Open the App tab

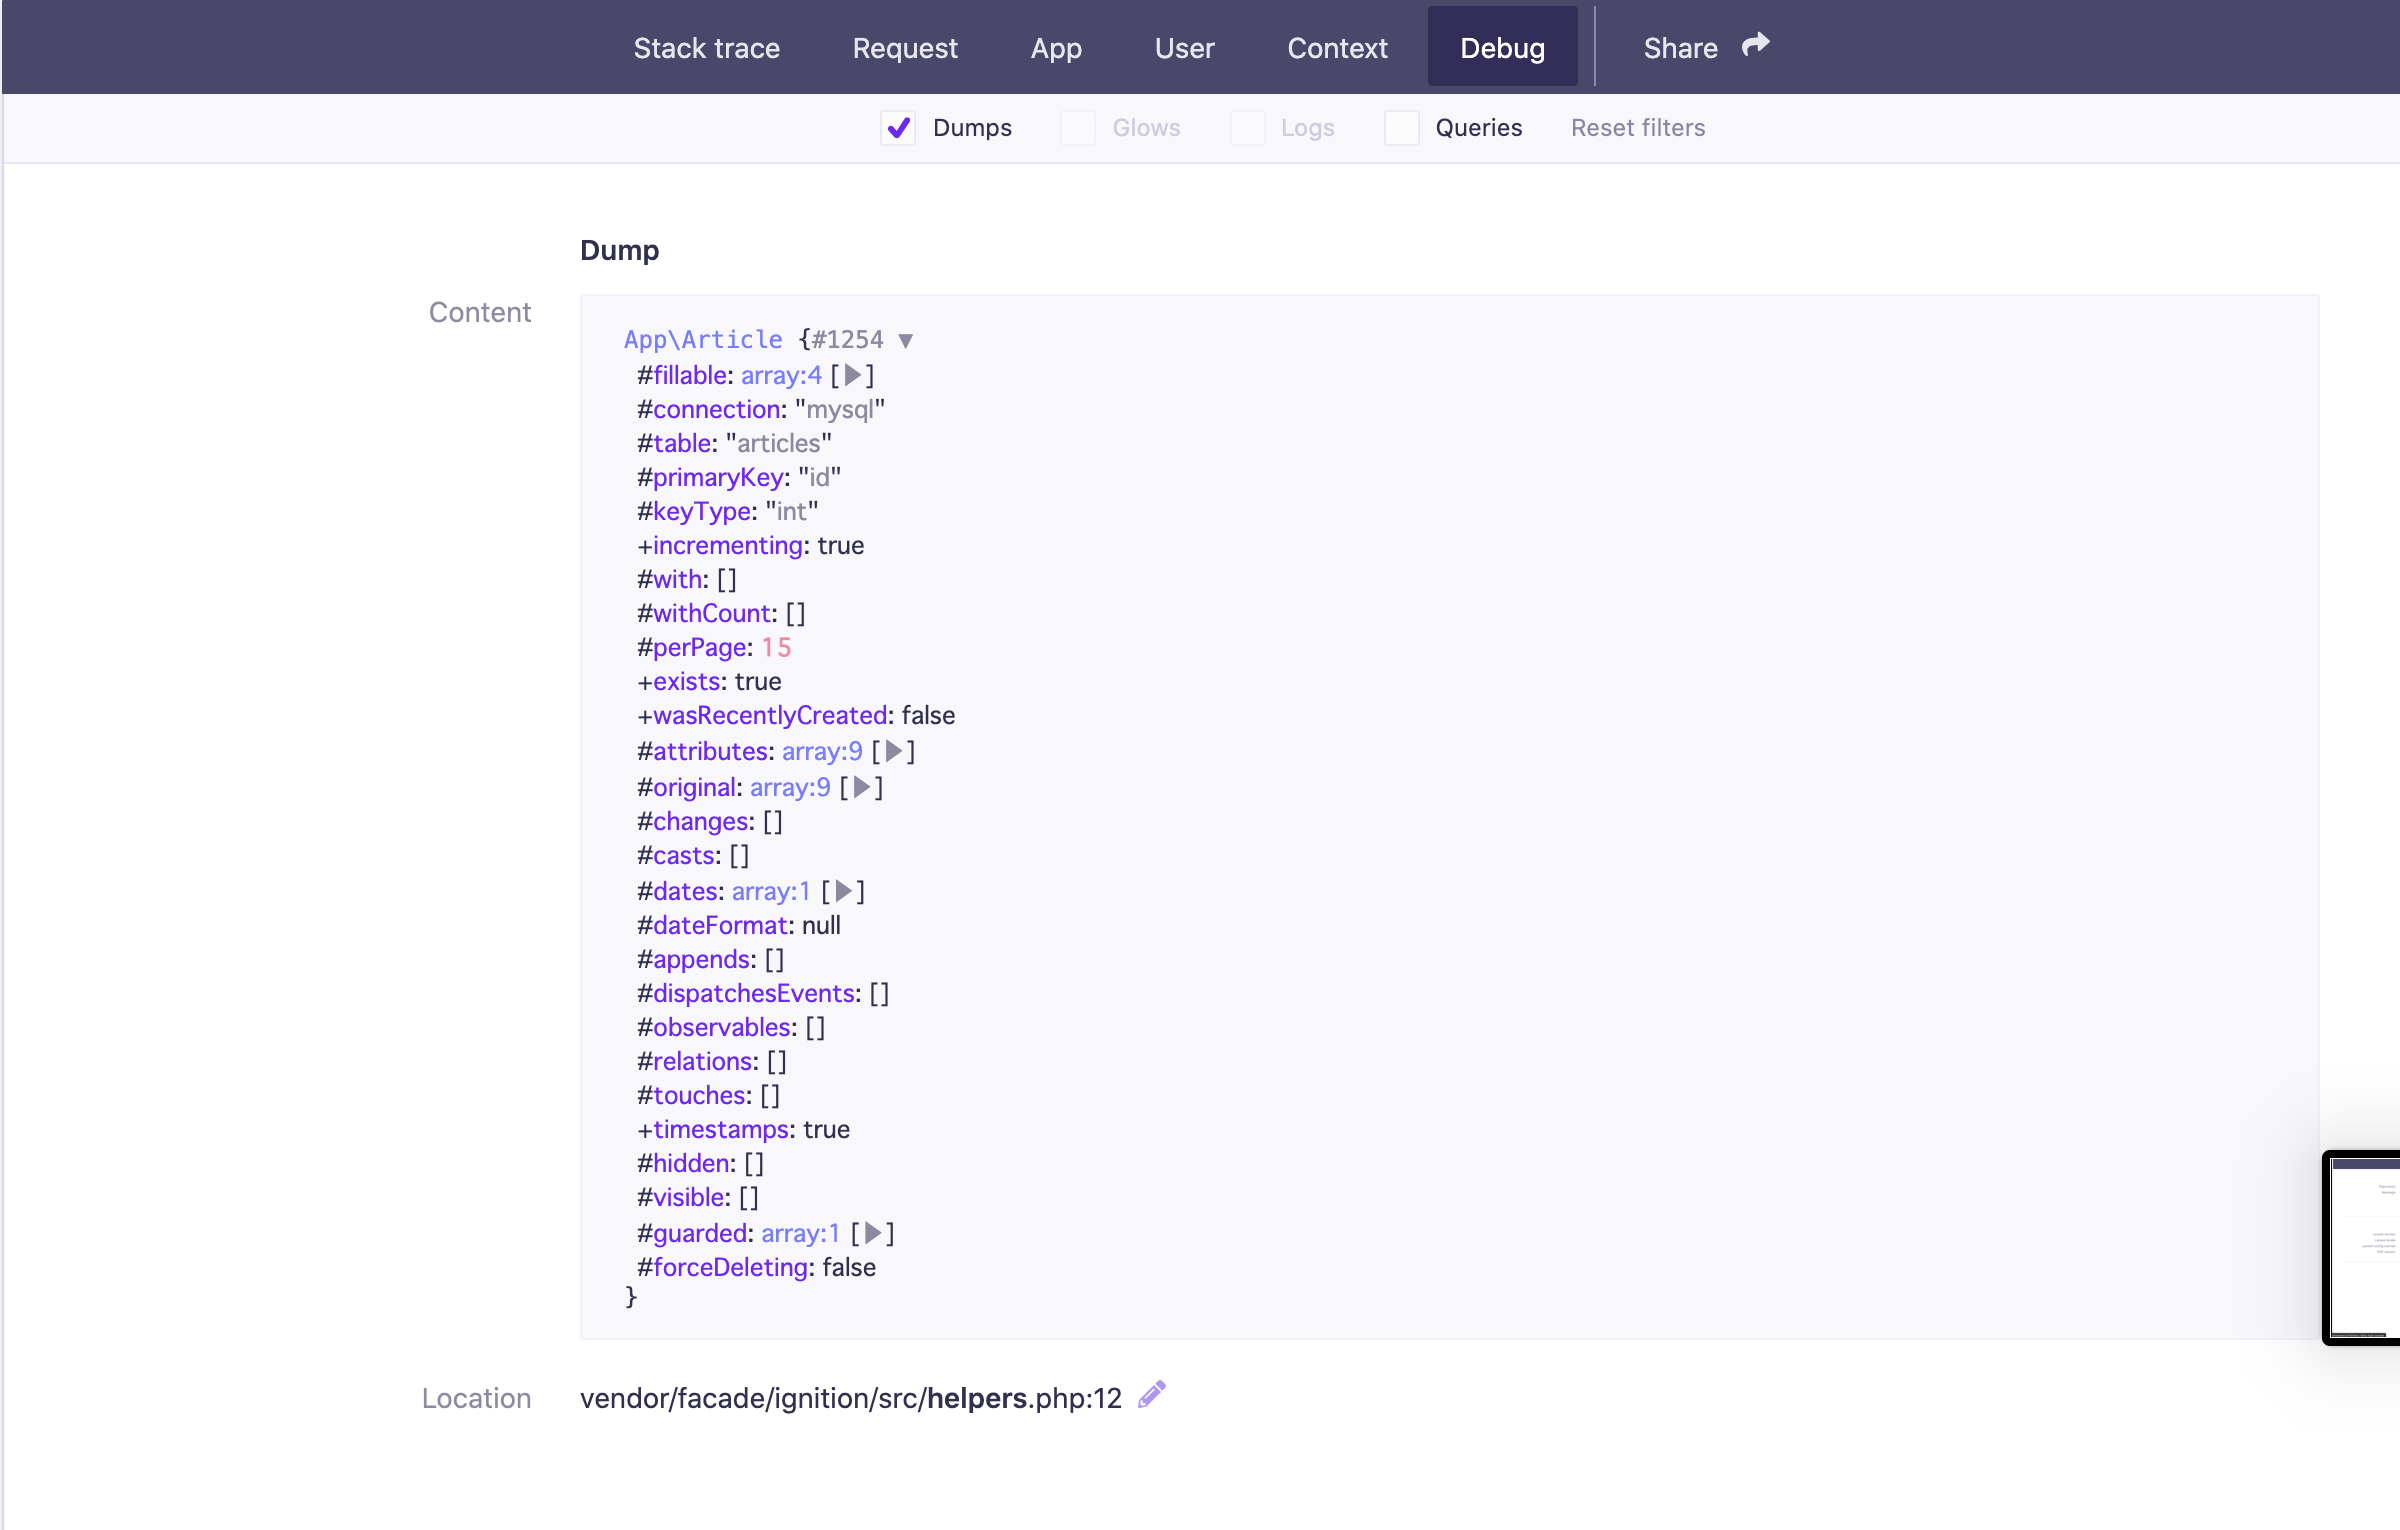point(1056,48)
